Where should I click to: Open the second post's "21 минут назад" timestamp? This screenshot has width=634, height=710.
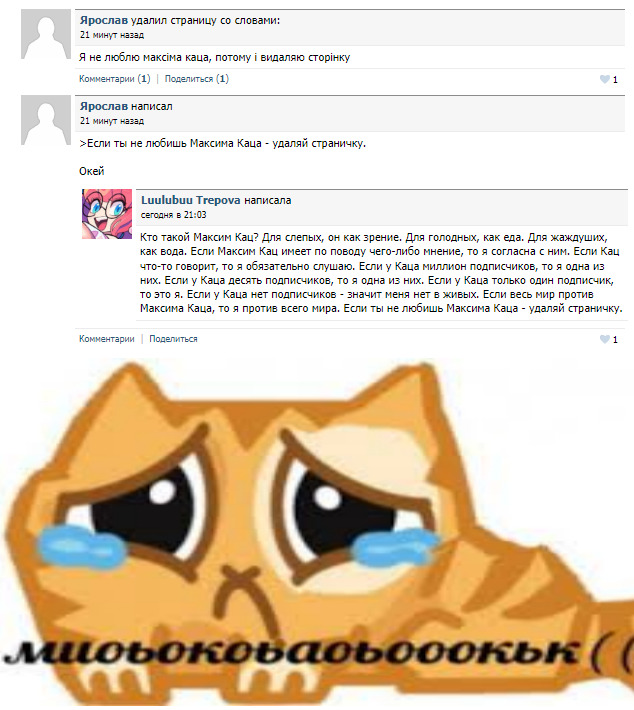[112, 121]
